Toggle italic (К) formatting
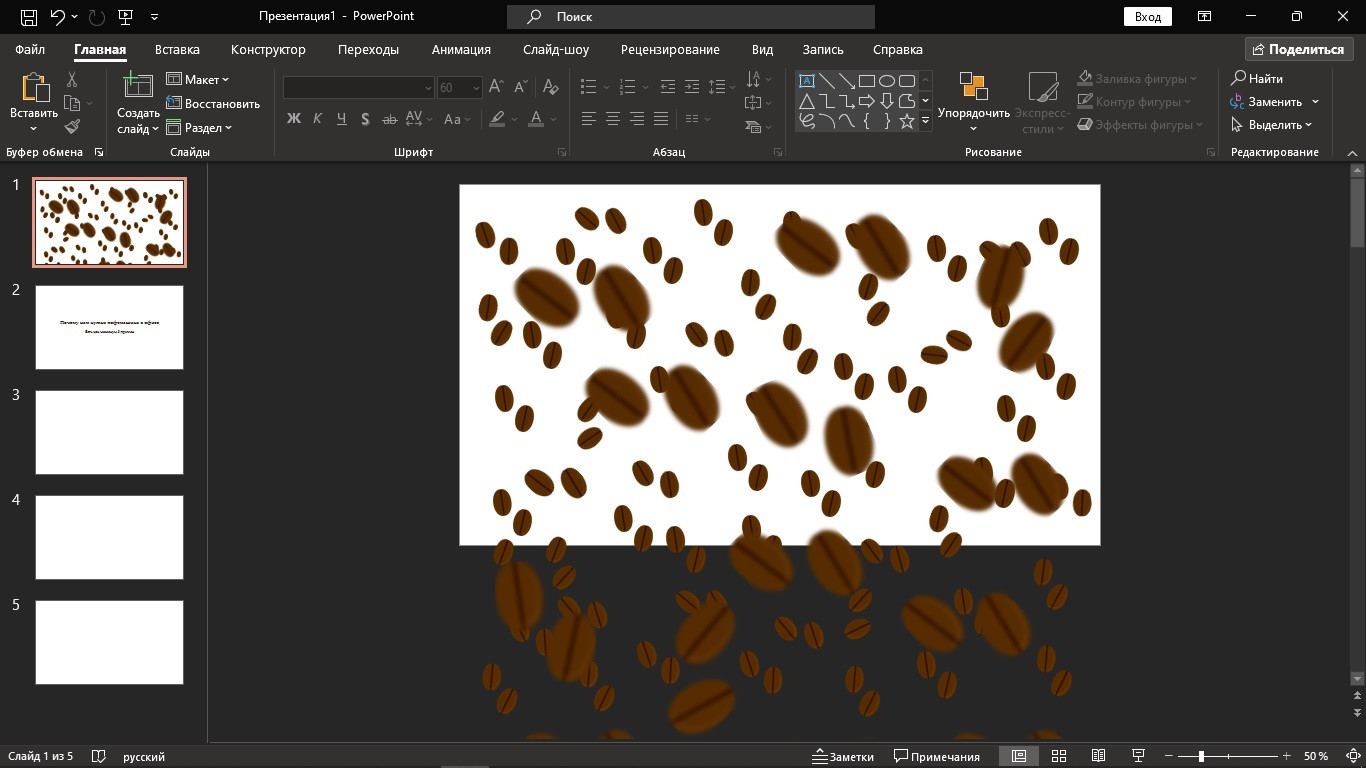Screen dimensions: 1366x768 pyautogui.click(x=318, y=119)
